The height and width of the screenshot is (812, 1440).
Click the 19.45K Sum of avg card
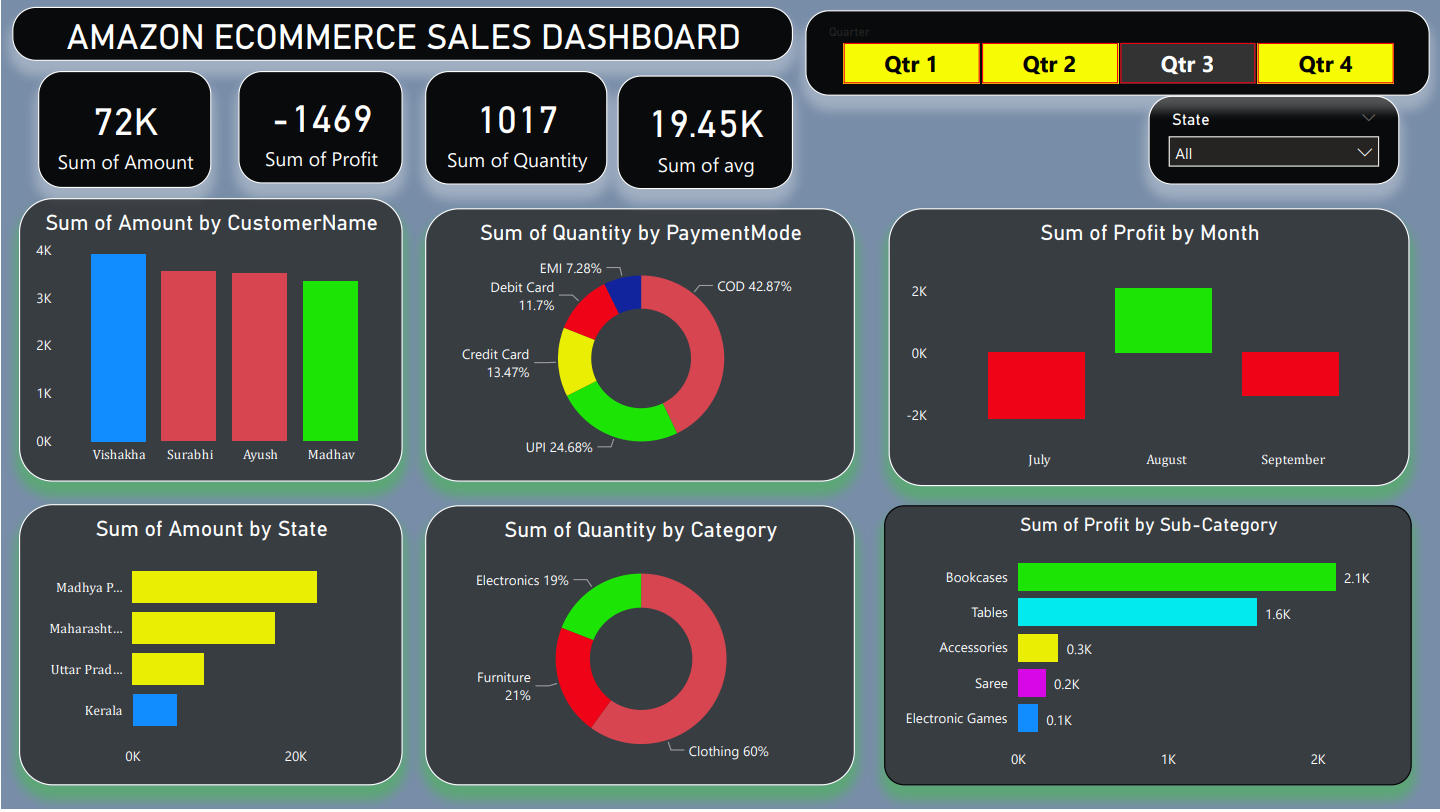[x=705, y=131]
